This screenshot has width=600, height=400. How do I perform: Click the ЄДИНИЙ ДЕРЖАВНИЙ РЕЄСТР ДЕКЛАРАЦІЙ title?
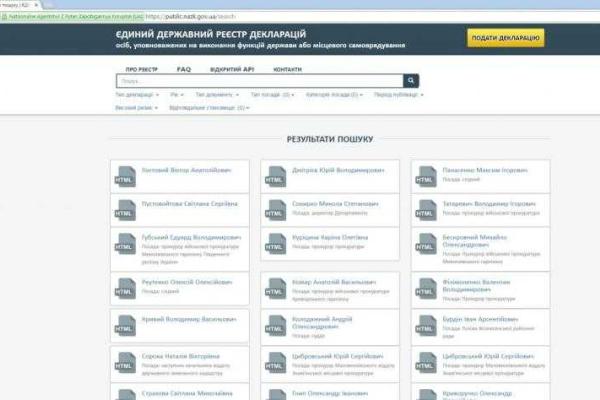coord(211,34)
